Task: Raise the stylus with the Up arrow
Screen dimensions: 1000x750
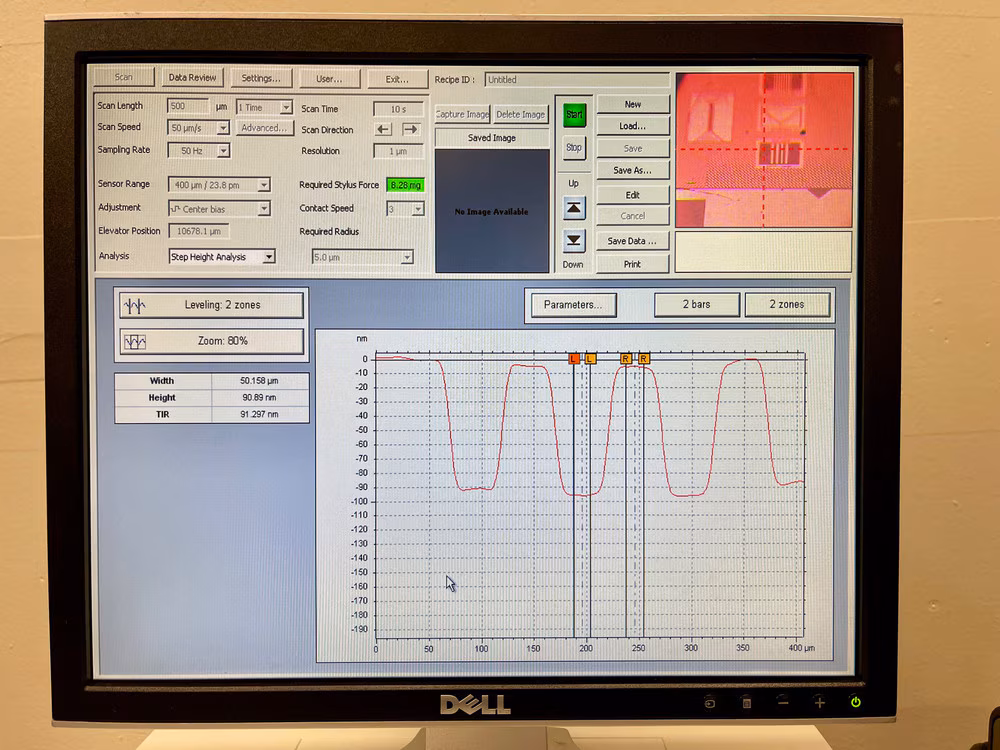Action: (574, 208)
